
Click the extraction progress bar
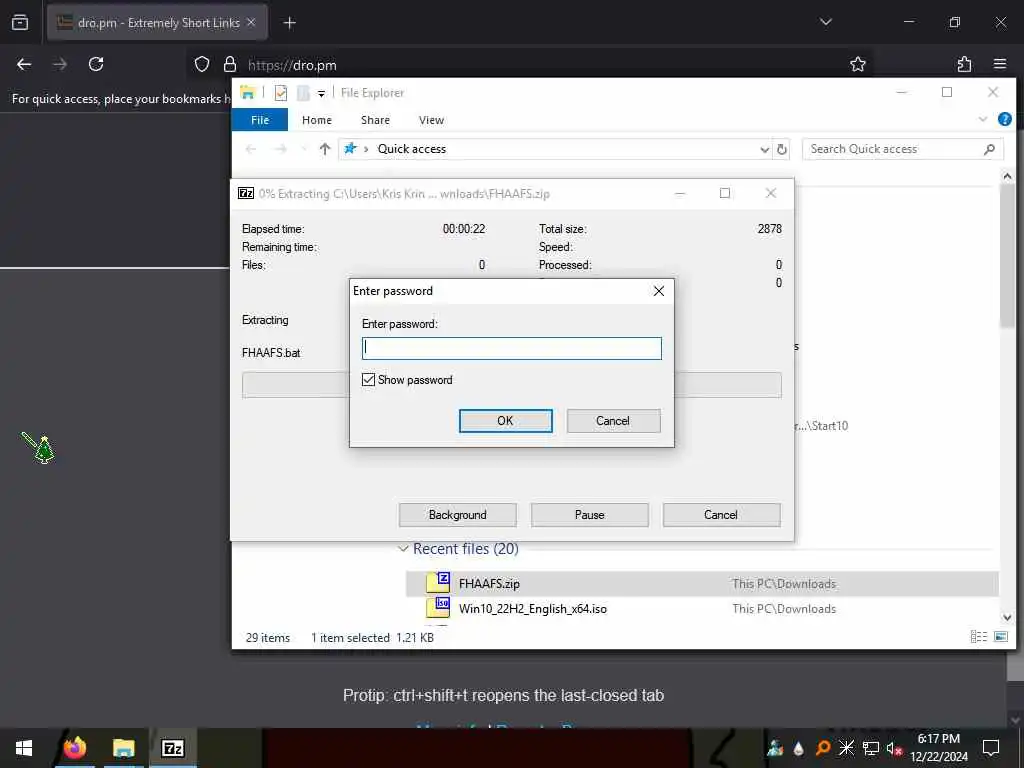coord(511,385)
